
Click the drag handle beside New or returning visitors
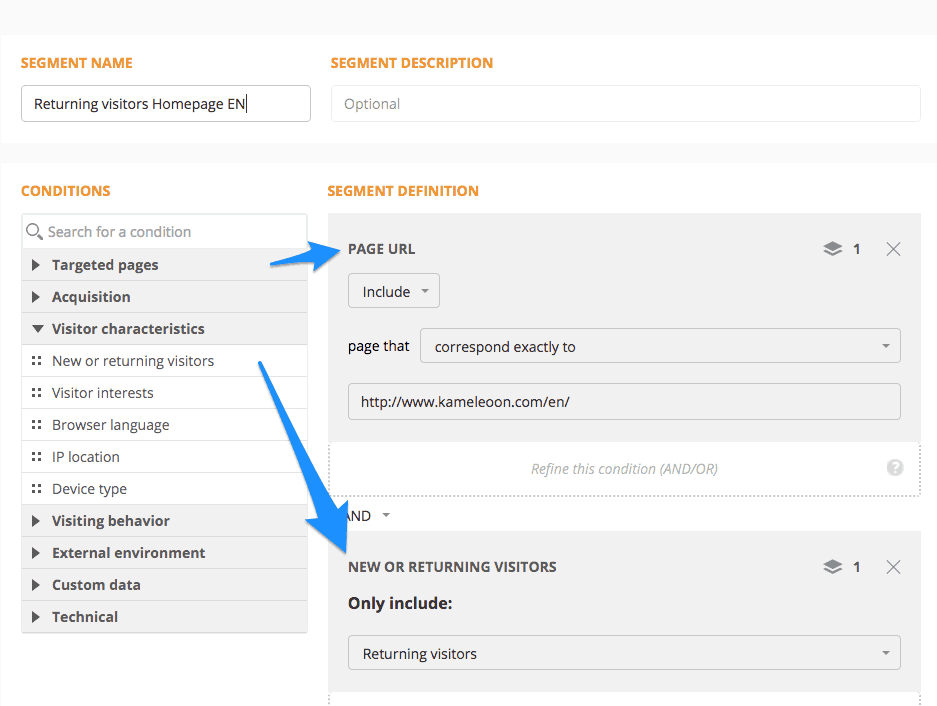(x=37, y=360)
